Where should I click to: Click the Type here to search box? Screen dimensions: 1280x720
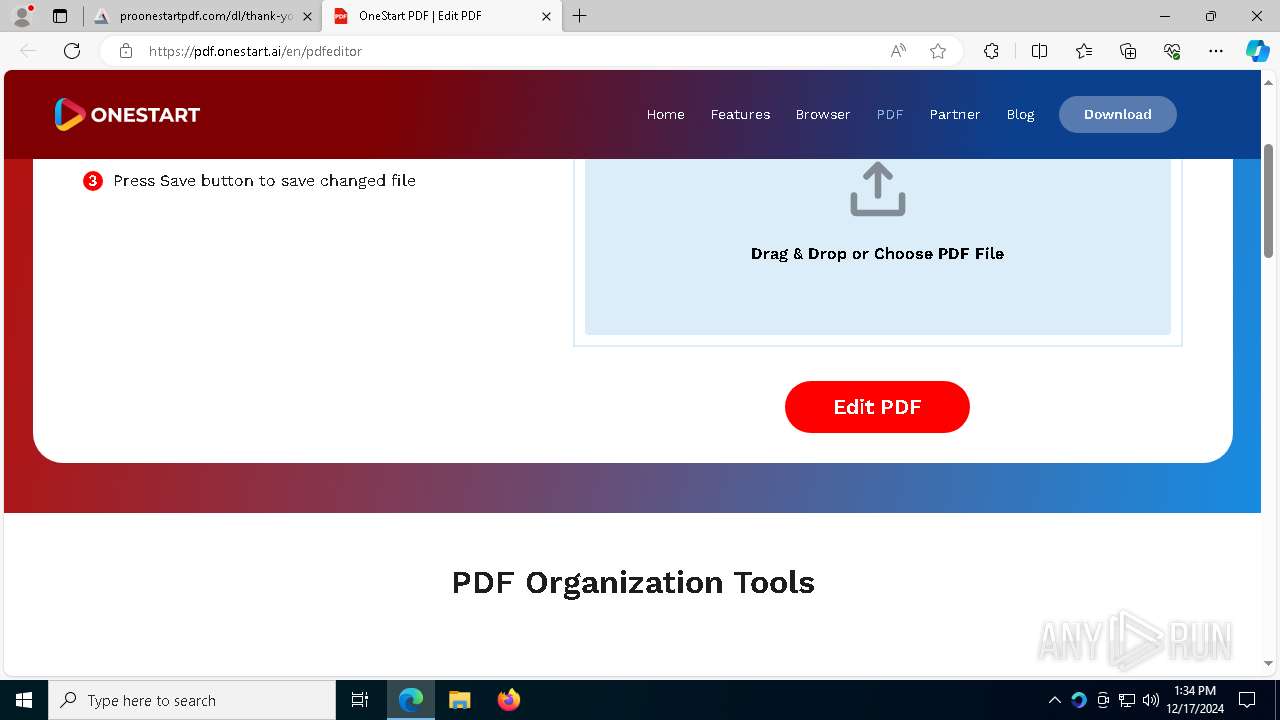coord(192,700)
